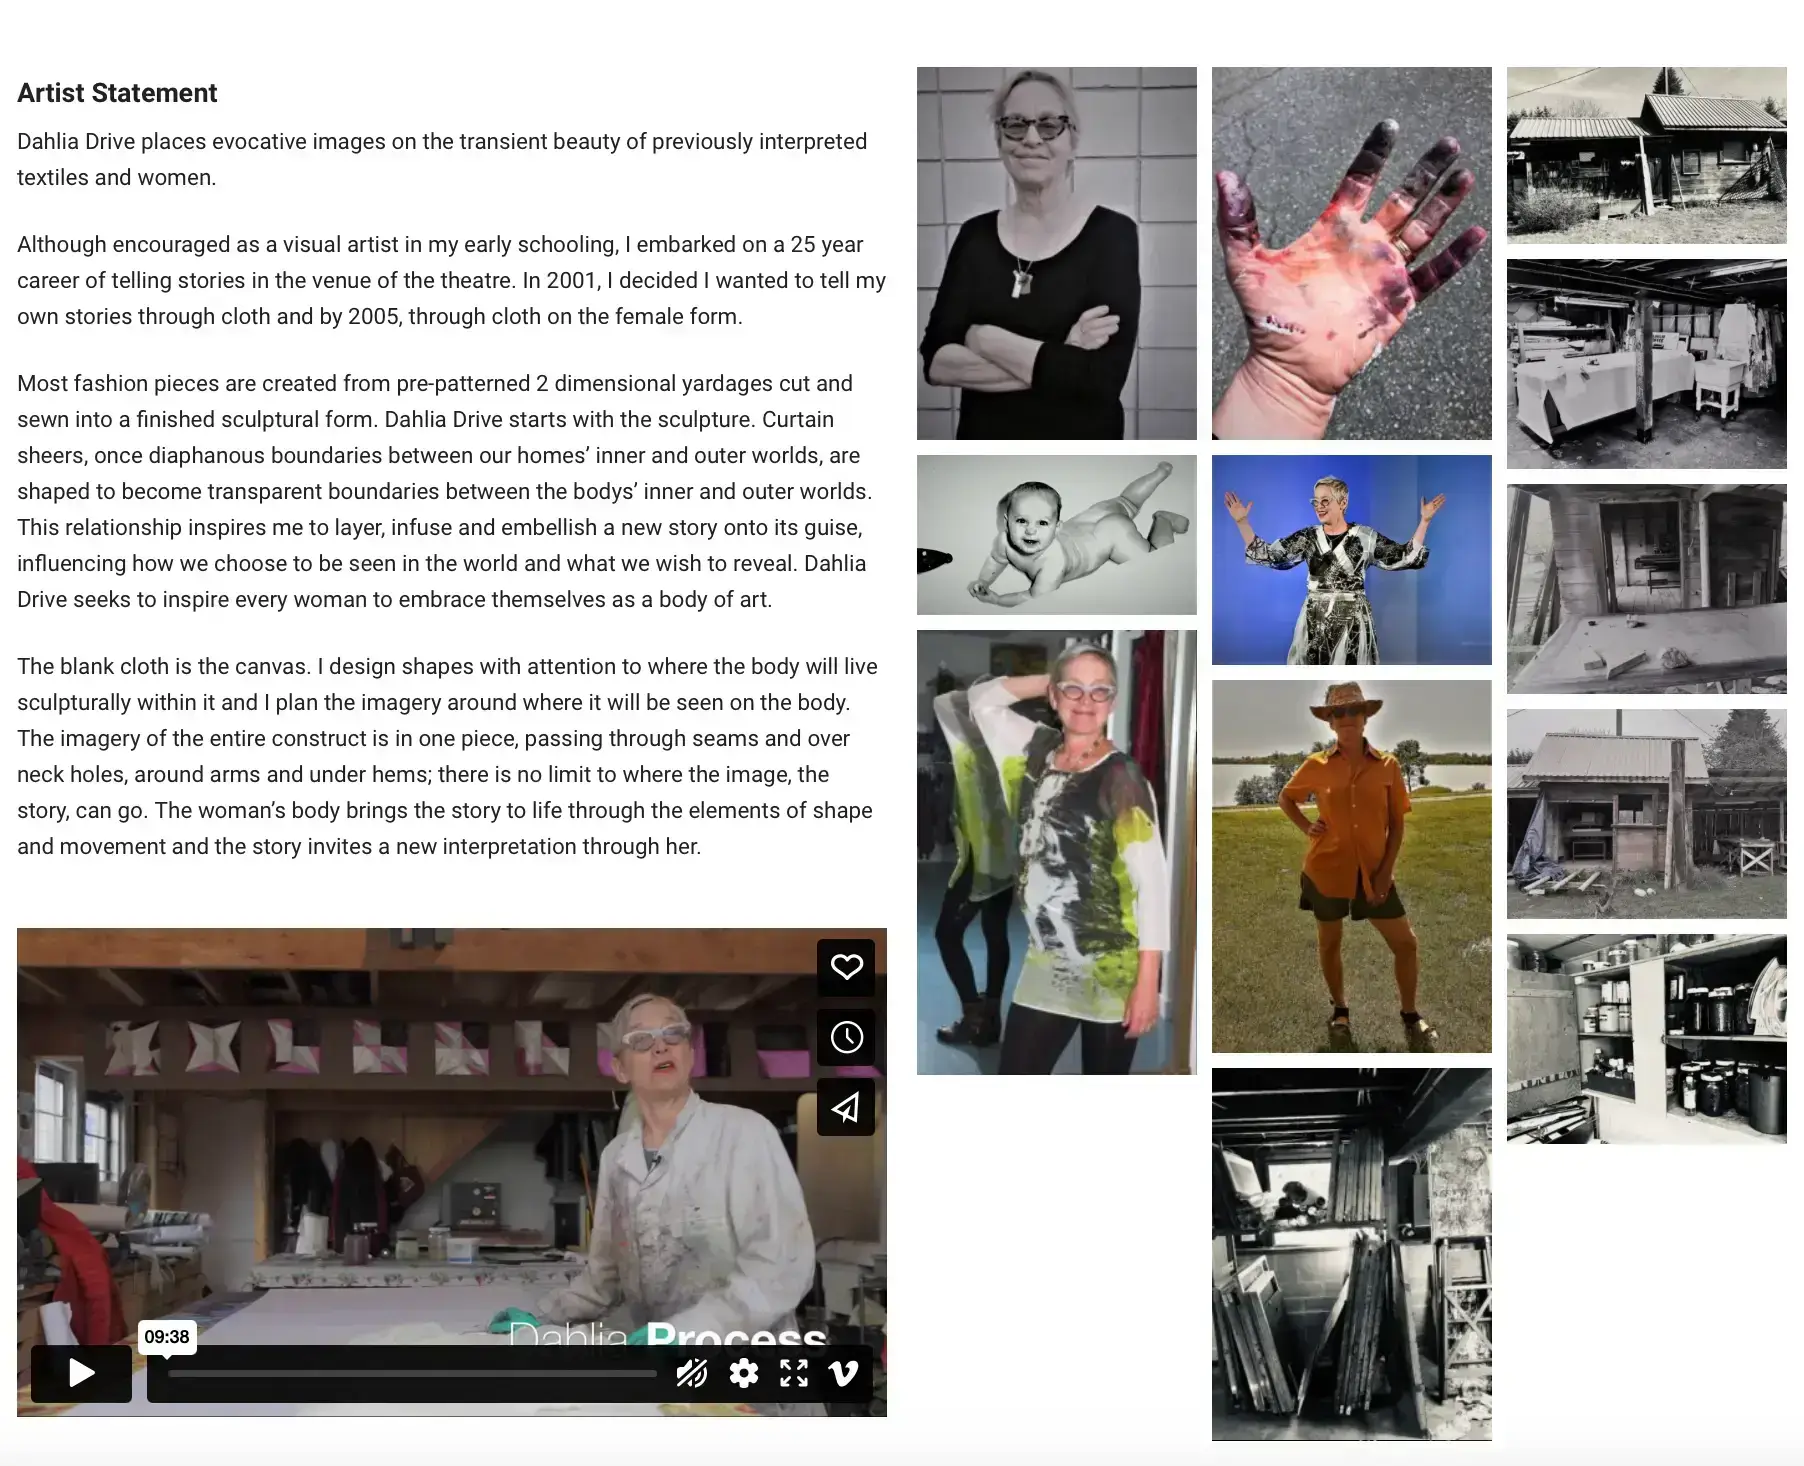Play the Dahlia Process video
The width and height of the screenshot is (1804, 1466).
[81, 1373]
